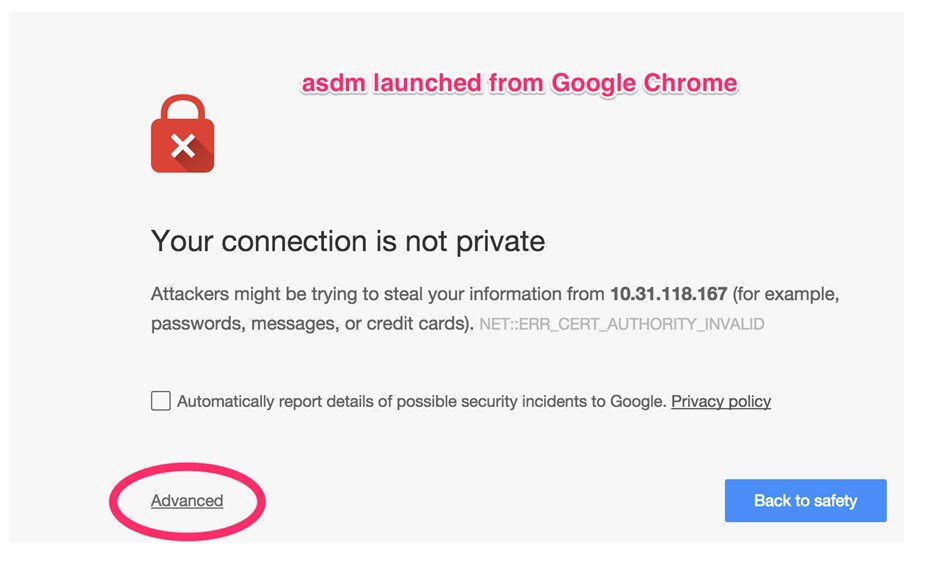Screen dimensions: 935x571
Task: Click the word "Google" in the report label
Action: point(636,401)
